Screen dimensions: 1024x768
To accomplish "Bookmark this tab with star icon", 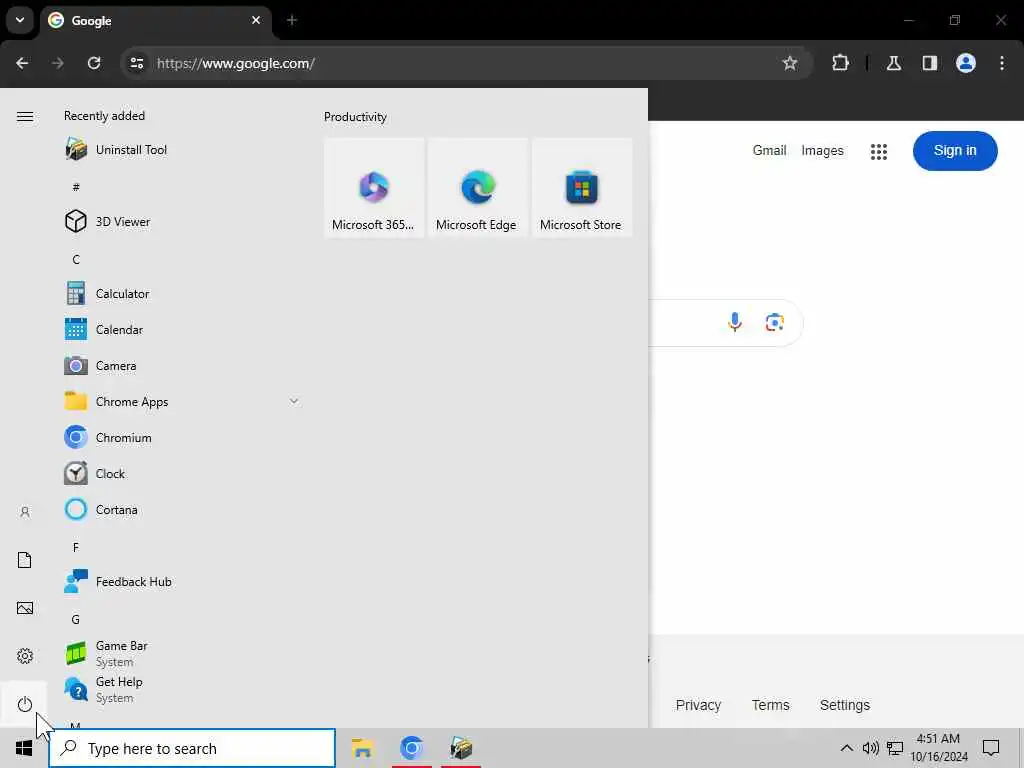I will 790,63.
